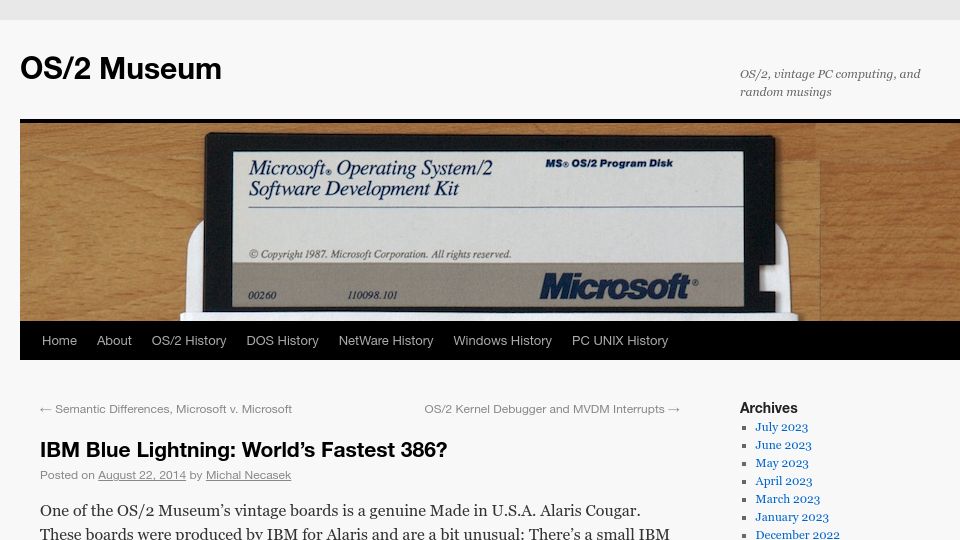960x540 pixels.
Task: Navigate to Windows History menu item
Action: tap(502, 340)
